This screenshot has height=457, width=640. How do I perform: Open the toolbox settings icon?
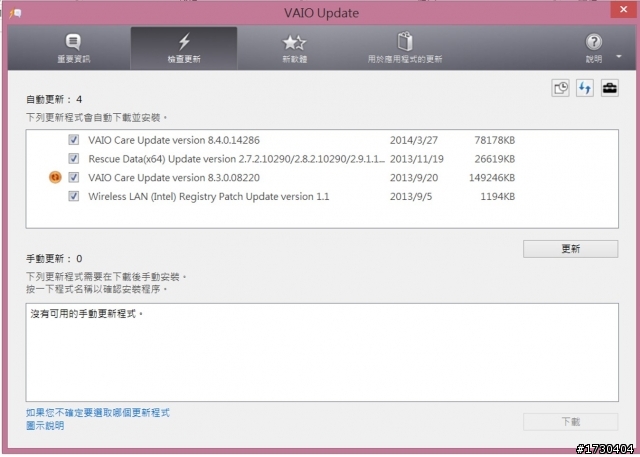[610, 88]
